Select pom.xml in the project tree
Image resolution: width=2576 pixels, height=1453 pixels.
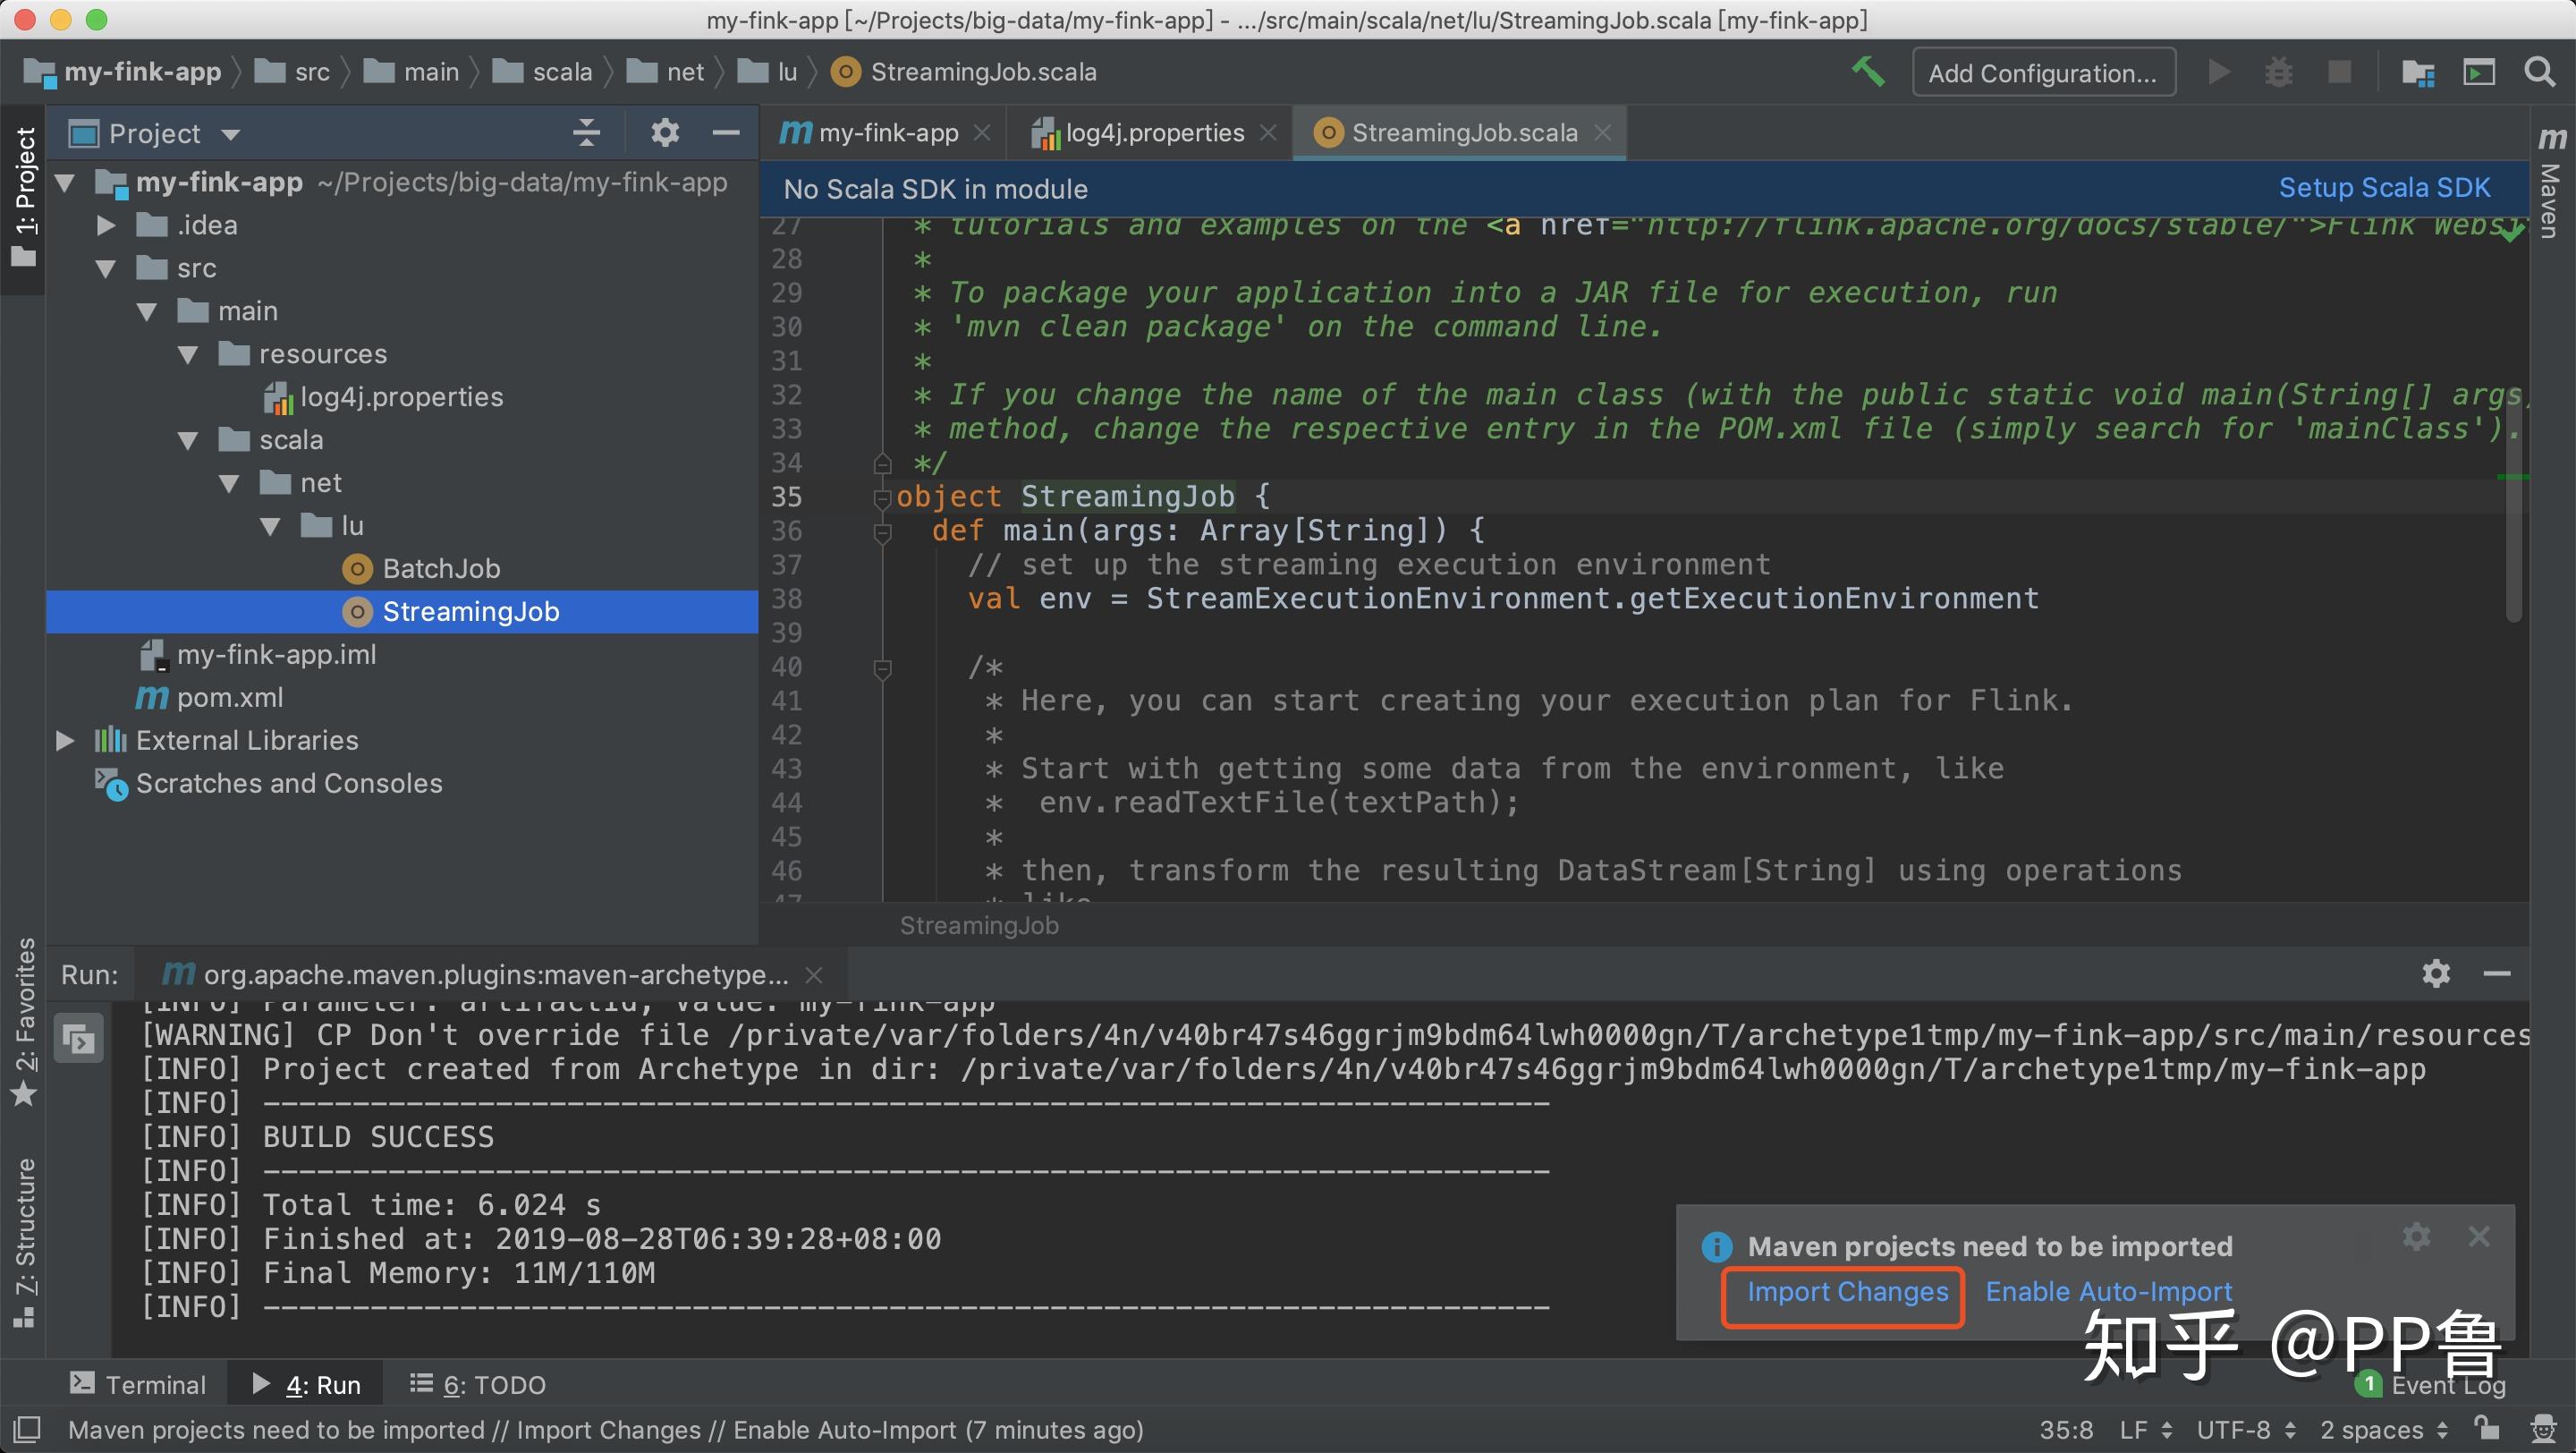pyautogui.click(x=229, y=698)
